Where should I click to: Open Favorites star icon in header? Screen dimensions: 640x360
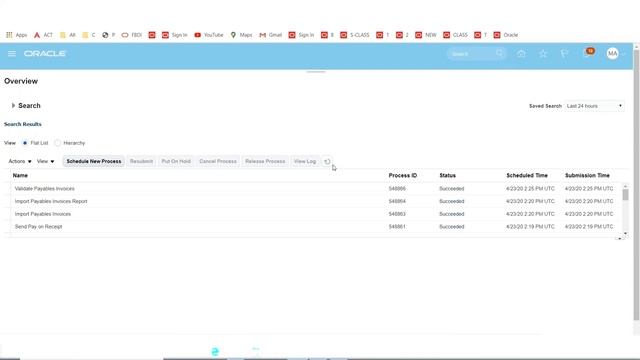click(x=543, y=53)
